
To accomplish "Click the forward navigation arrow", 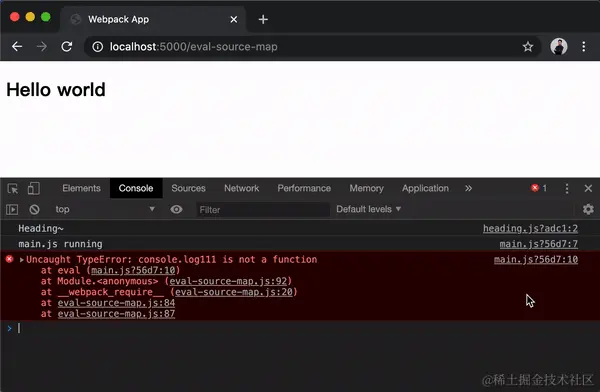I will 42,47.
